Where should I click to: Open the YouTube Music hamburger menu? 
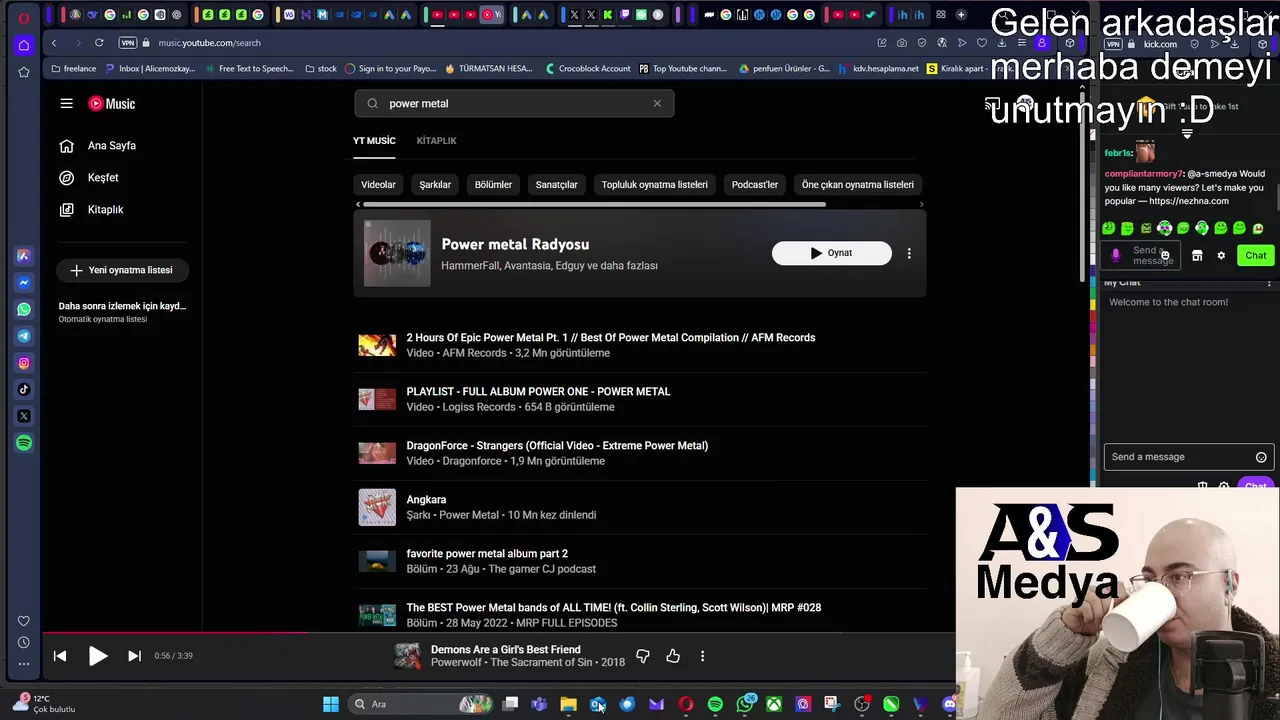[x=66, y=103]
